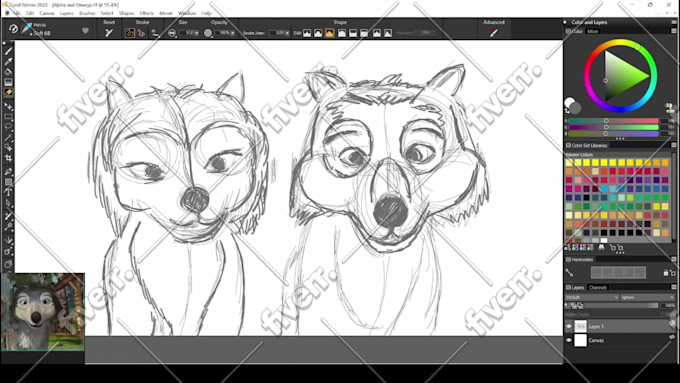The image size is (680, 383).
Task: Select the Paint Bucket tool
Action: (x=8, y=72)
